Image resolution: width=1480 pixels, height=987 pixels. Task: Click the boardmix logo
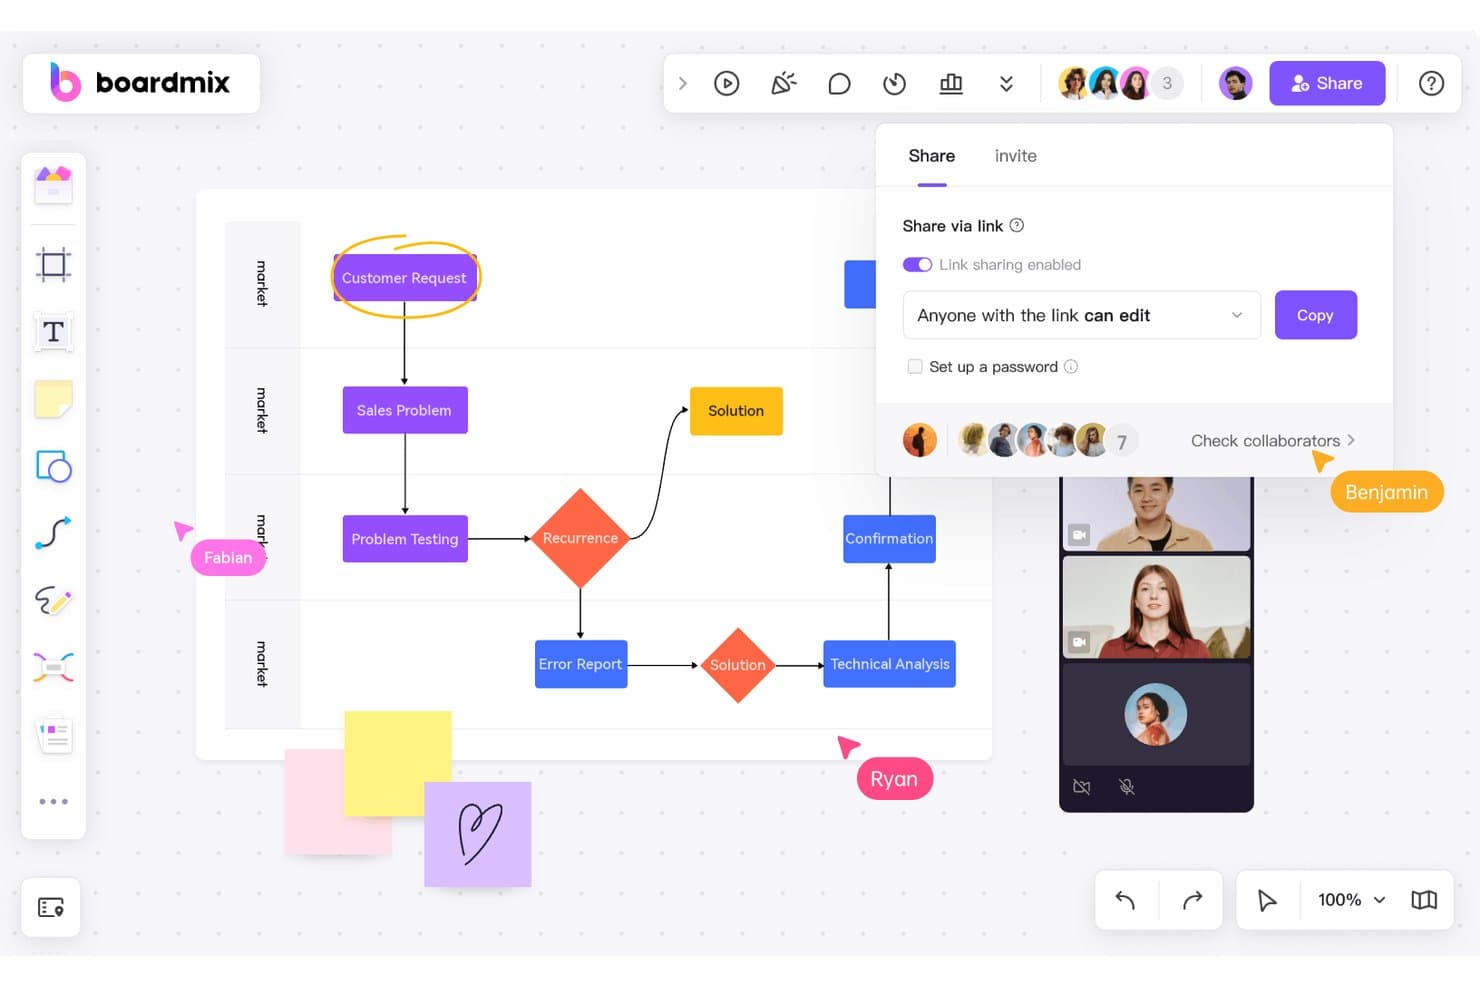pyautogui.click(x=141, y=83)
